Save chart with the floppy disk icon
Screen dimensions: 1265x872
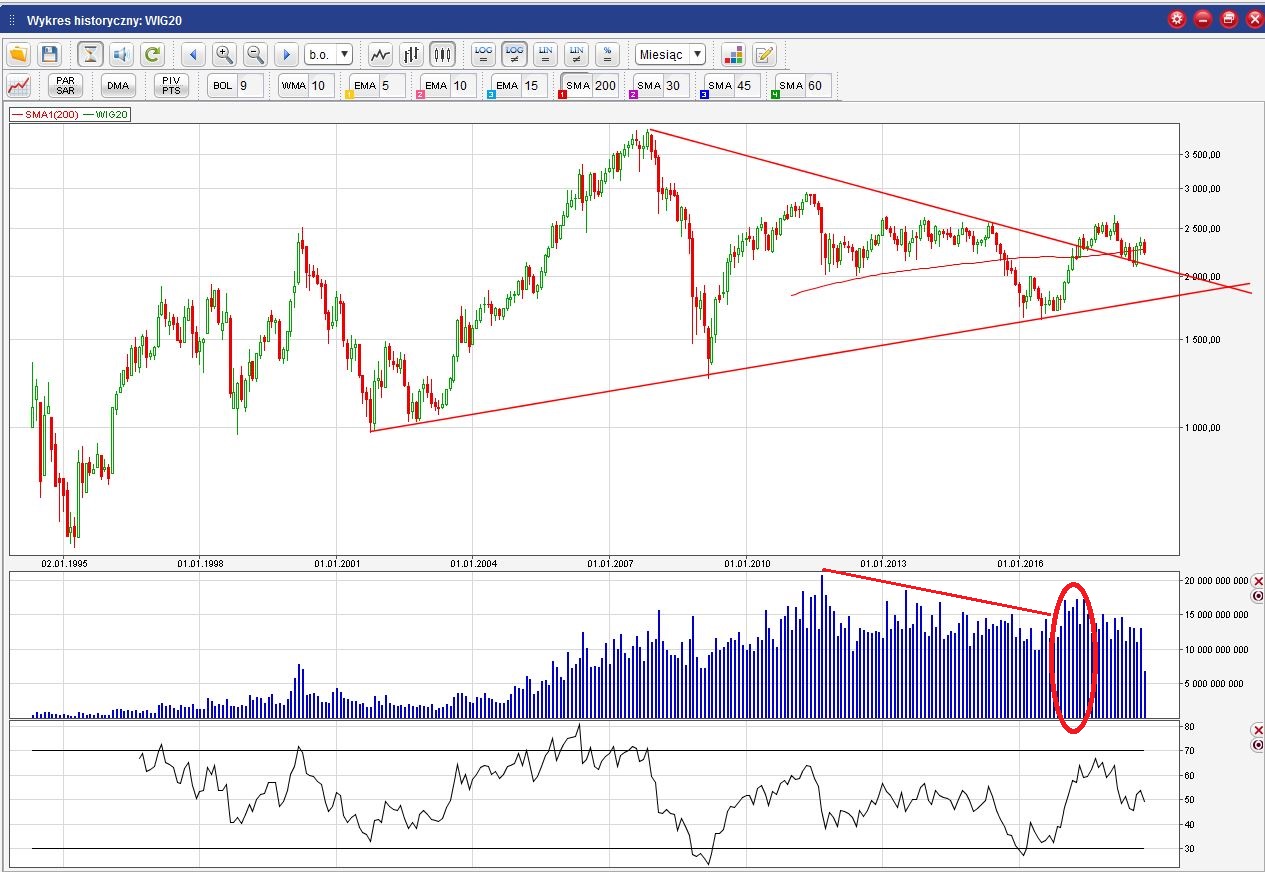click(49, 54)
